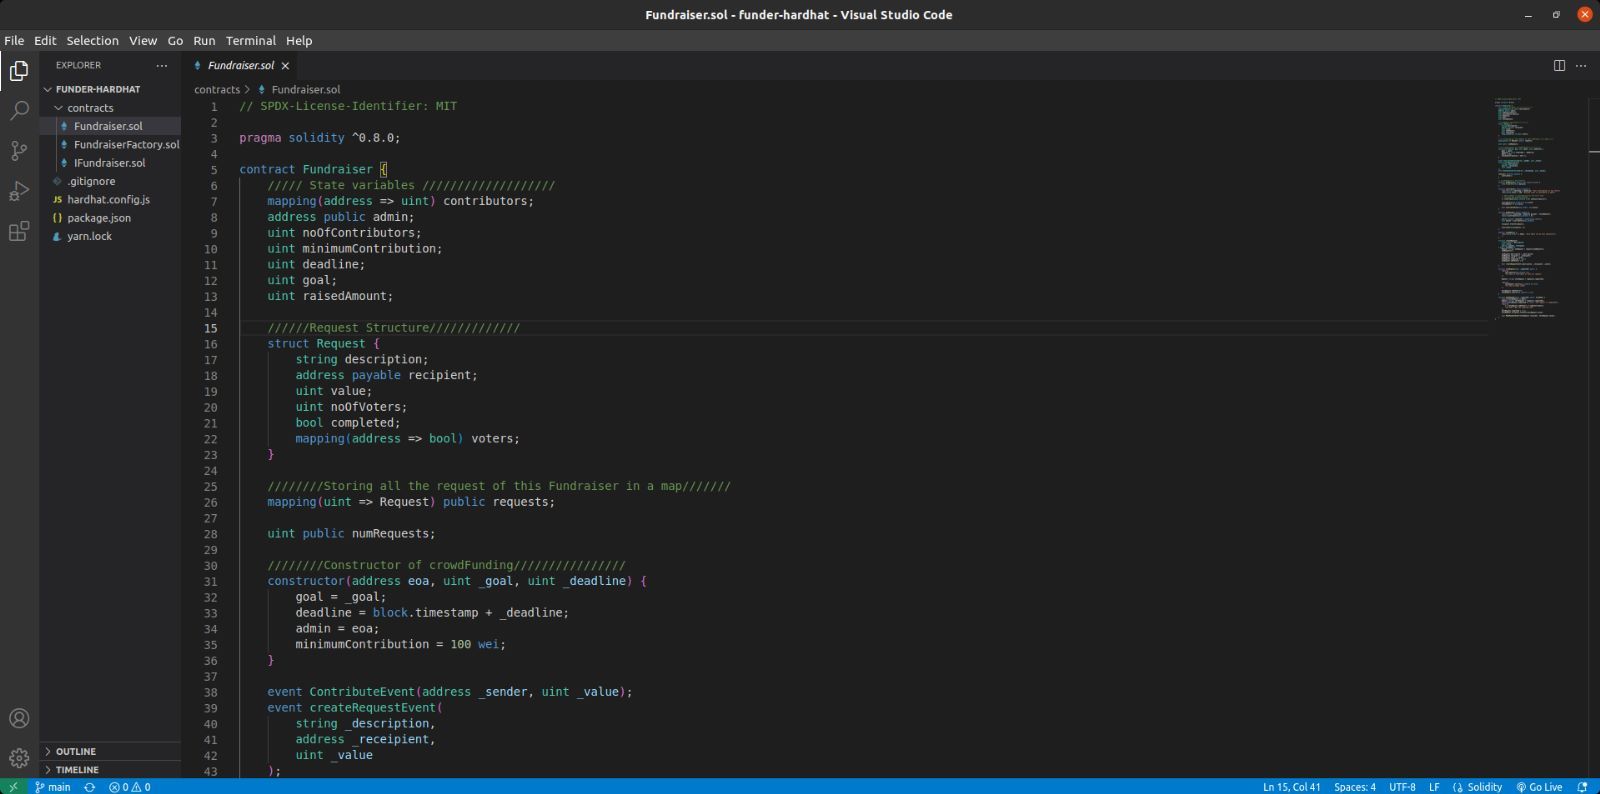Viewport: 1600px width, 794px height.
Task: Click the Go Live server button
Action: point(1539,787)
